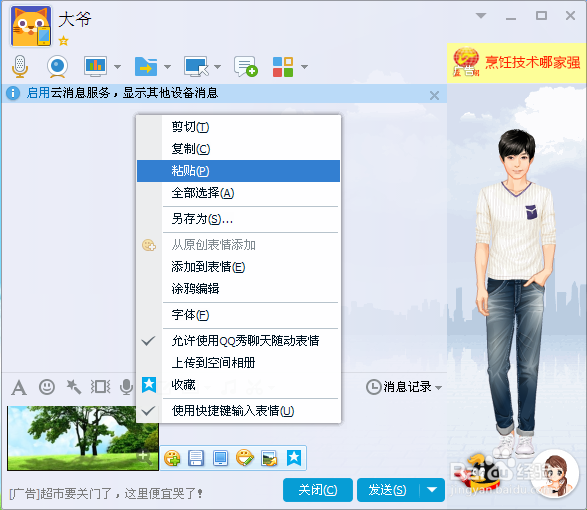Choose 添加到表情(E) menu entry
This screenshot has height=510, width=587.
(238, 267)
